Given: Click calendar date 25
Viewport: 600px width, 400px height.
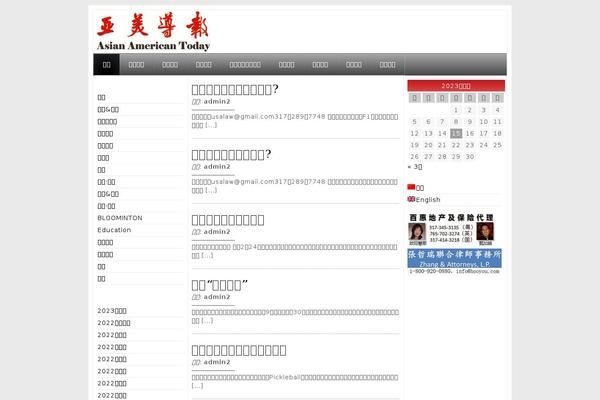Looking at the screenshot, I should [x=497, y=145].
